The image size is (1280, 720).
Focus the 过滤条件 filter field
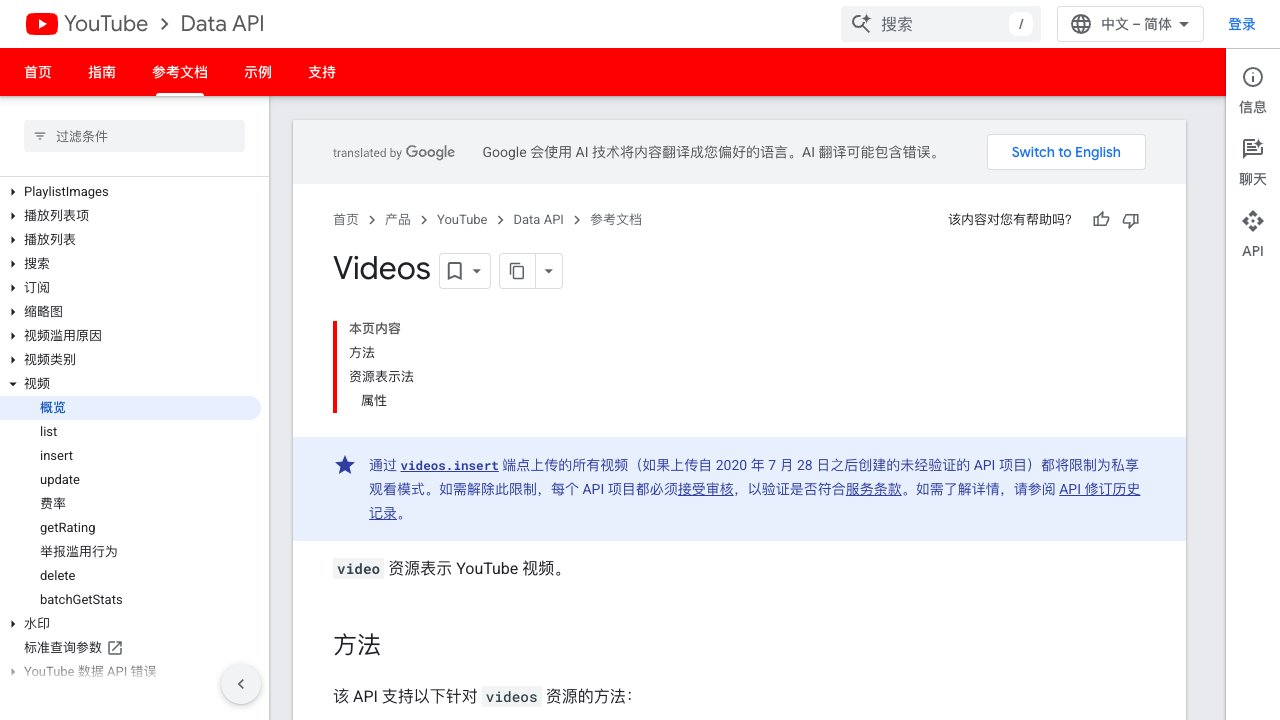click(x=134, y=136)
